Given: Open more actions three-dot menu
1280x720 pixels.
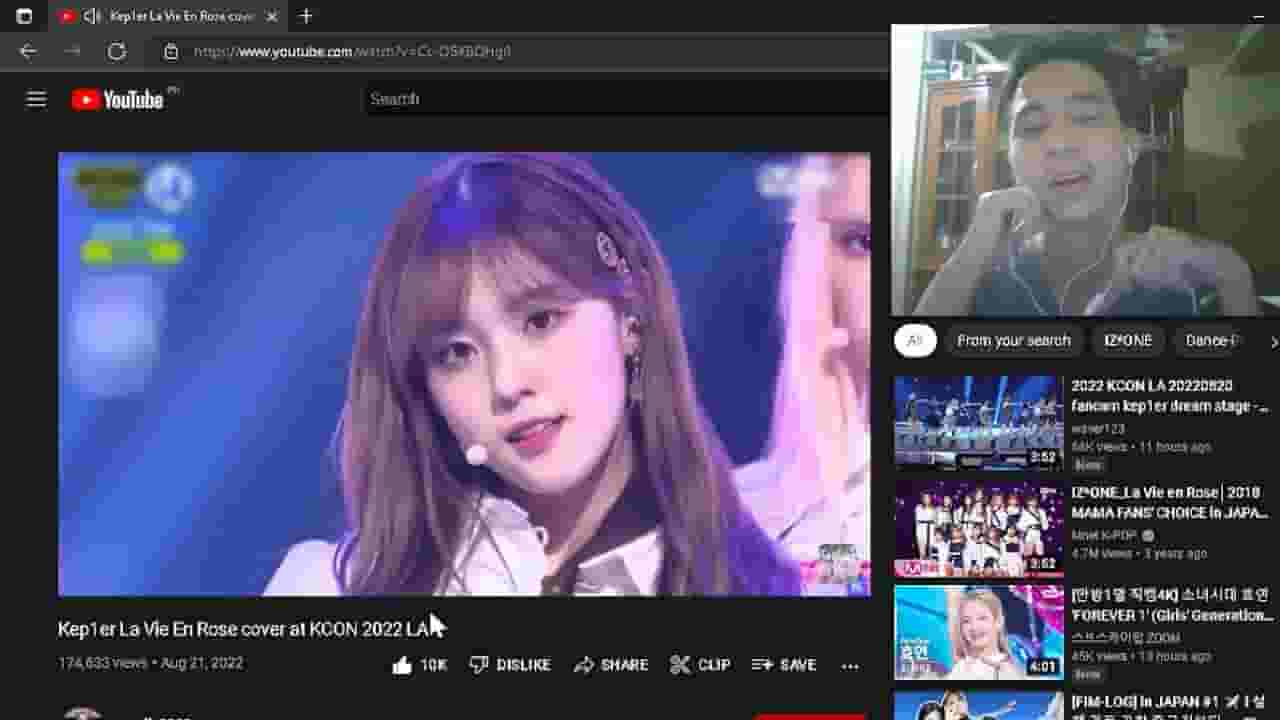Looking at the screenshot, I should click(850, 666).
